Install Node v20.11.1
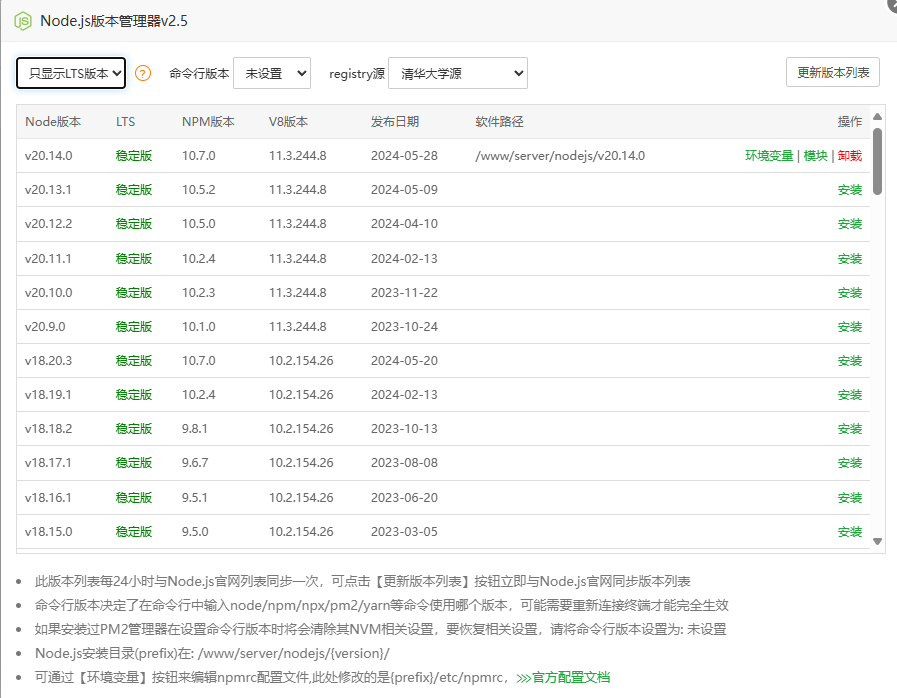 coord(850,259)
